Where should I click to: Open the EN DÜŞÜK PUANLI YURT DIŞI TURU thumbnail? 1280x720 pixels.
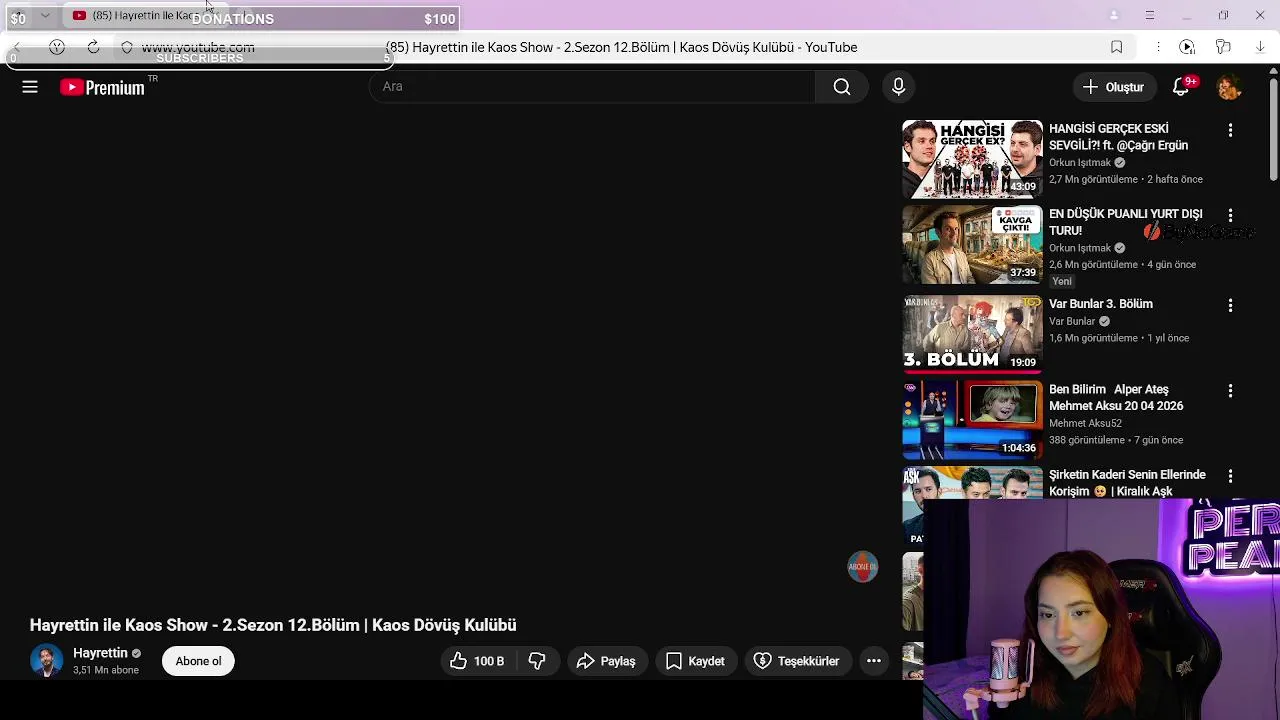pyautogui.click(x=972, y=245)
